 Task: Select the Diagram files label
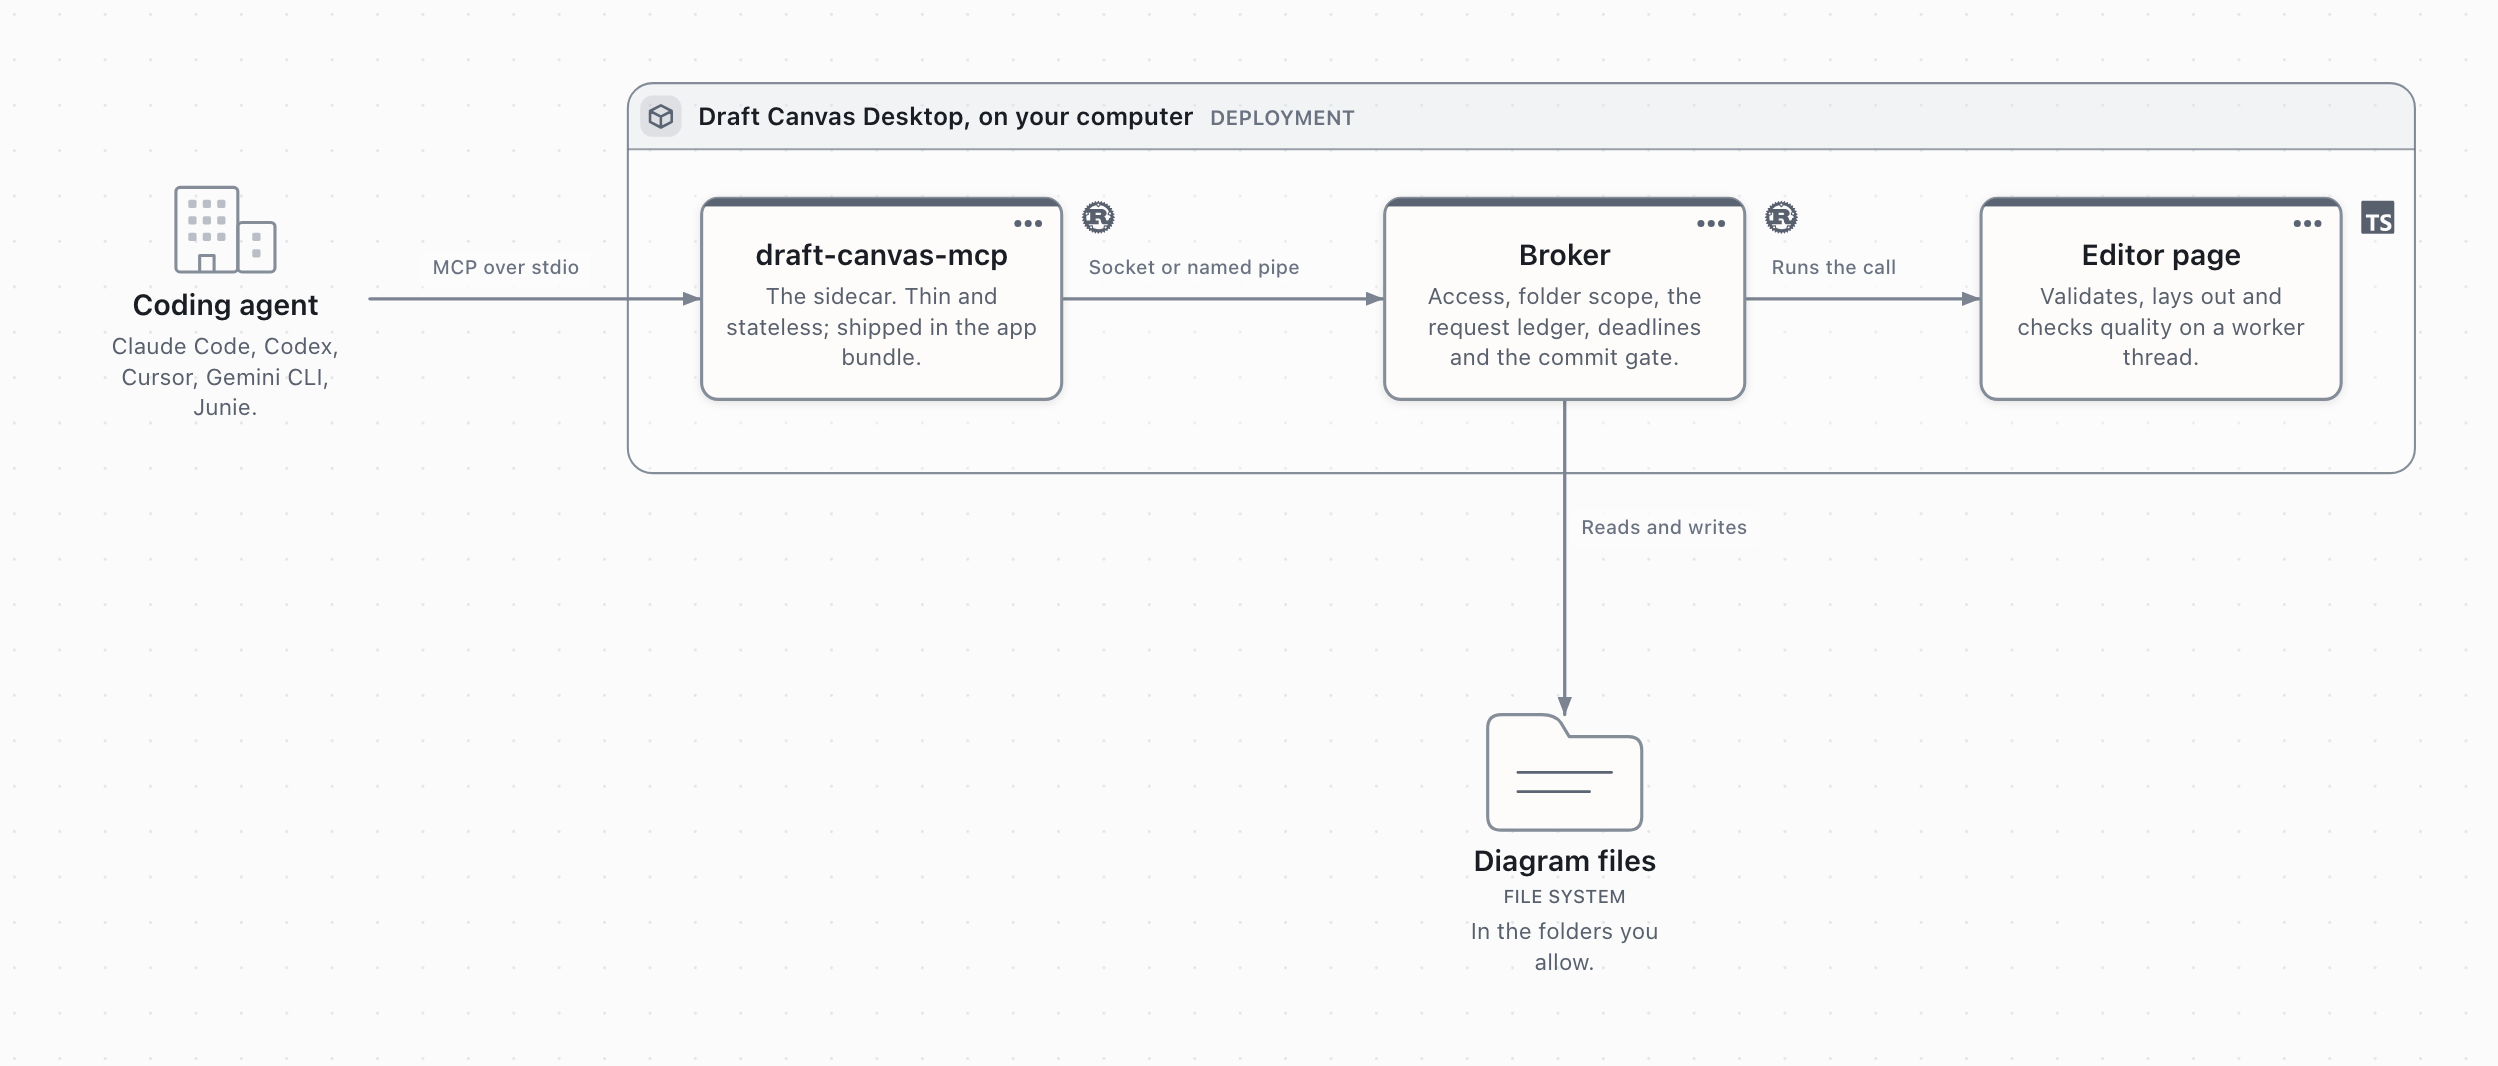pos(1564,861)
